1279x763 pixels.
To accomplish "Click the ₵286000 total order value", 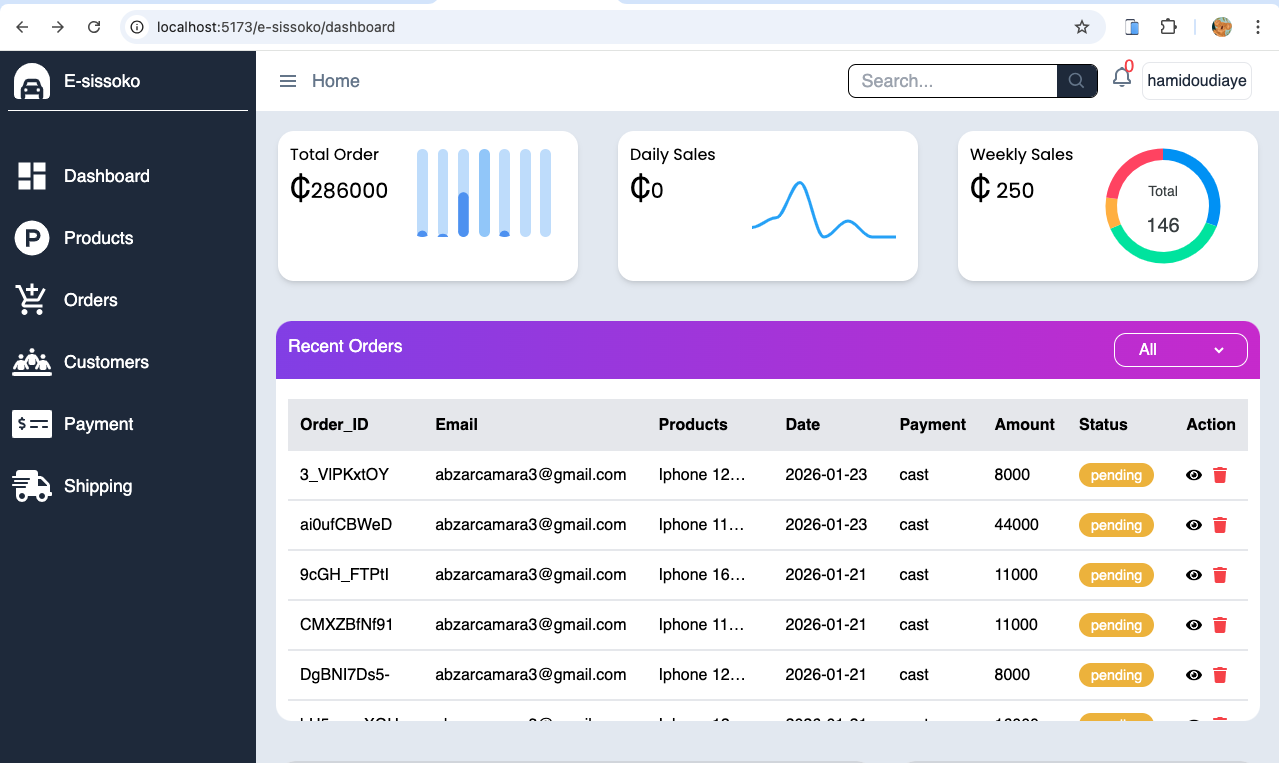I will 339,189.
